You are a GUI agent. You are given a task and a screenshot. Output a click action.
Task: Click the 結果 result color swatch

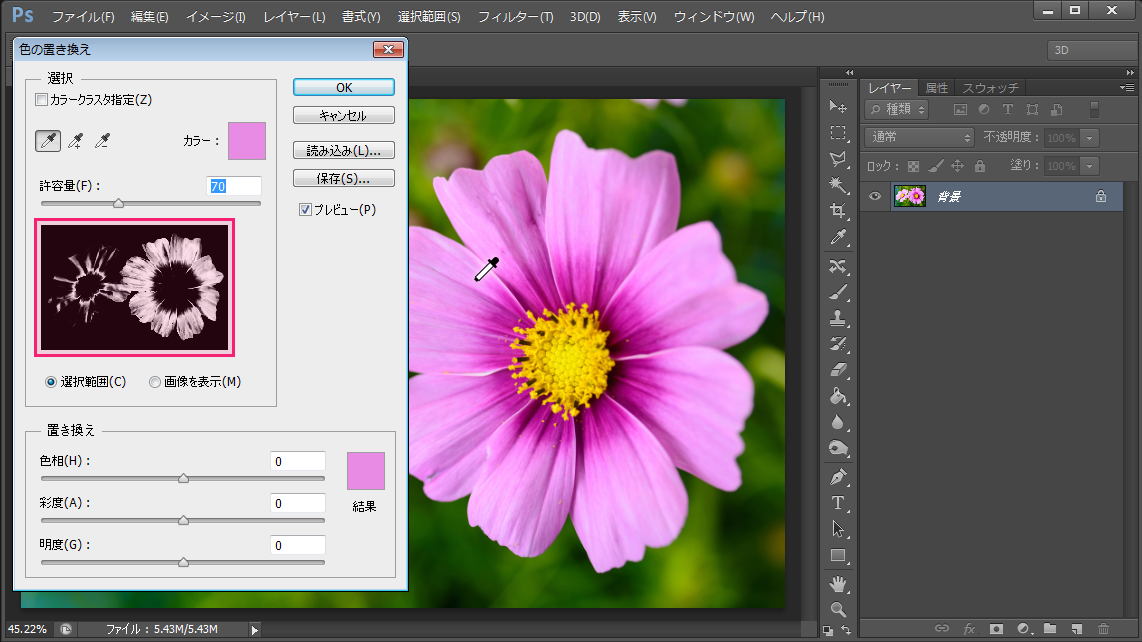coord(366,471)
